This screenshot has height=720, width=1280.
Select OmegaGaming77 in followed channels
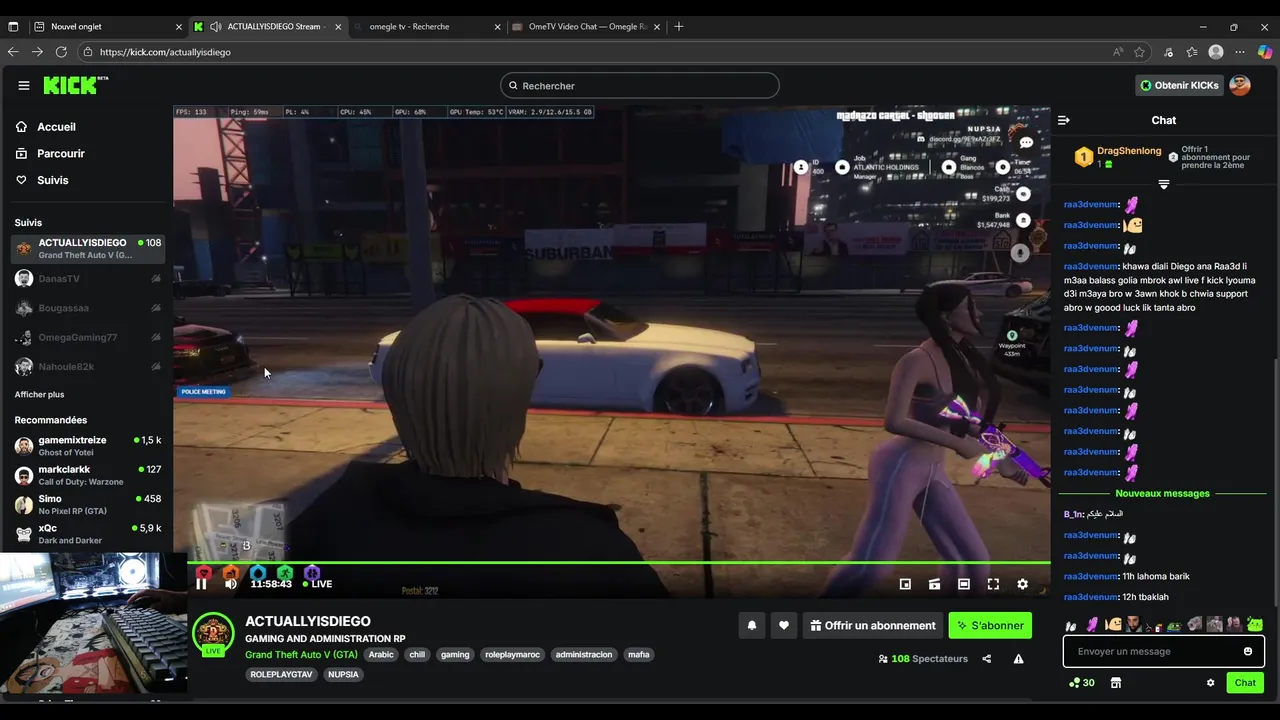(88, 337)
